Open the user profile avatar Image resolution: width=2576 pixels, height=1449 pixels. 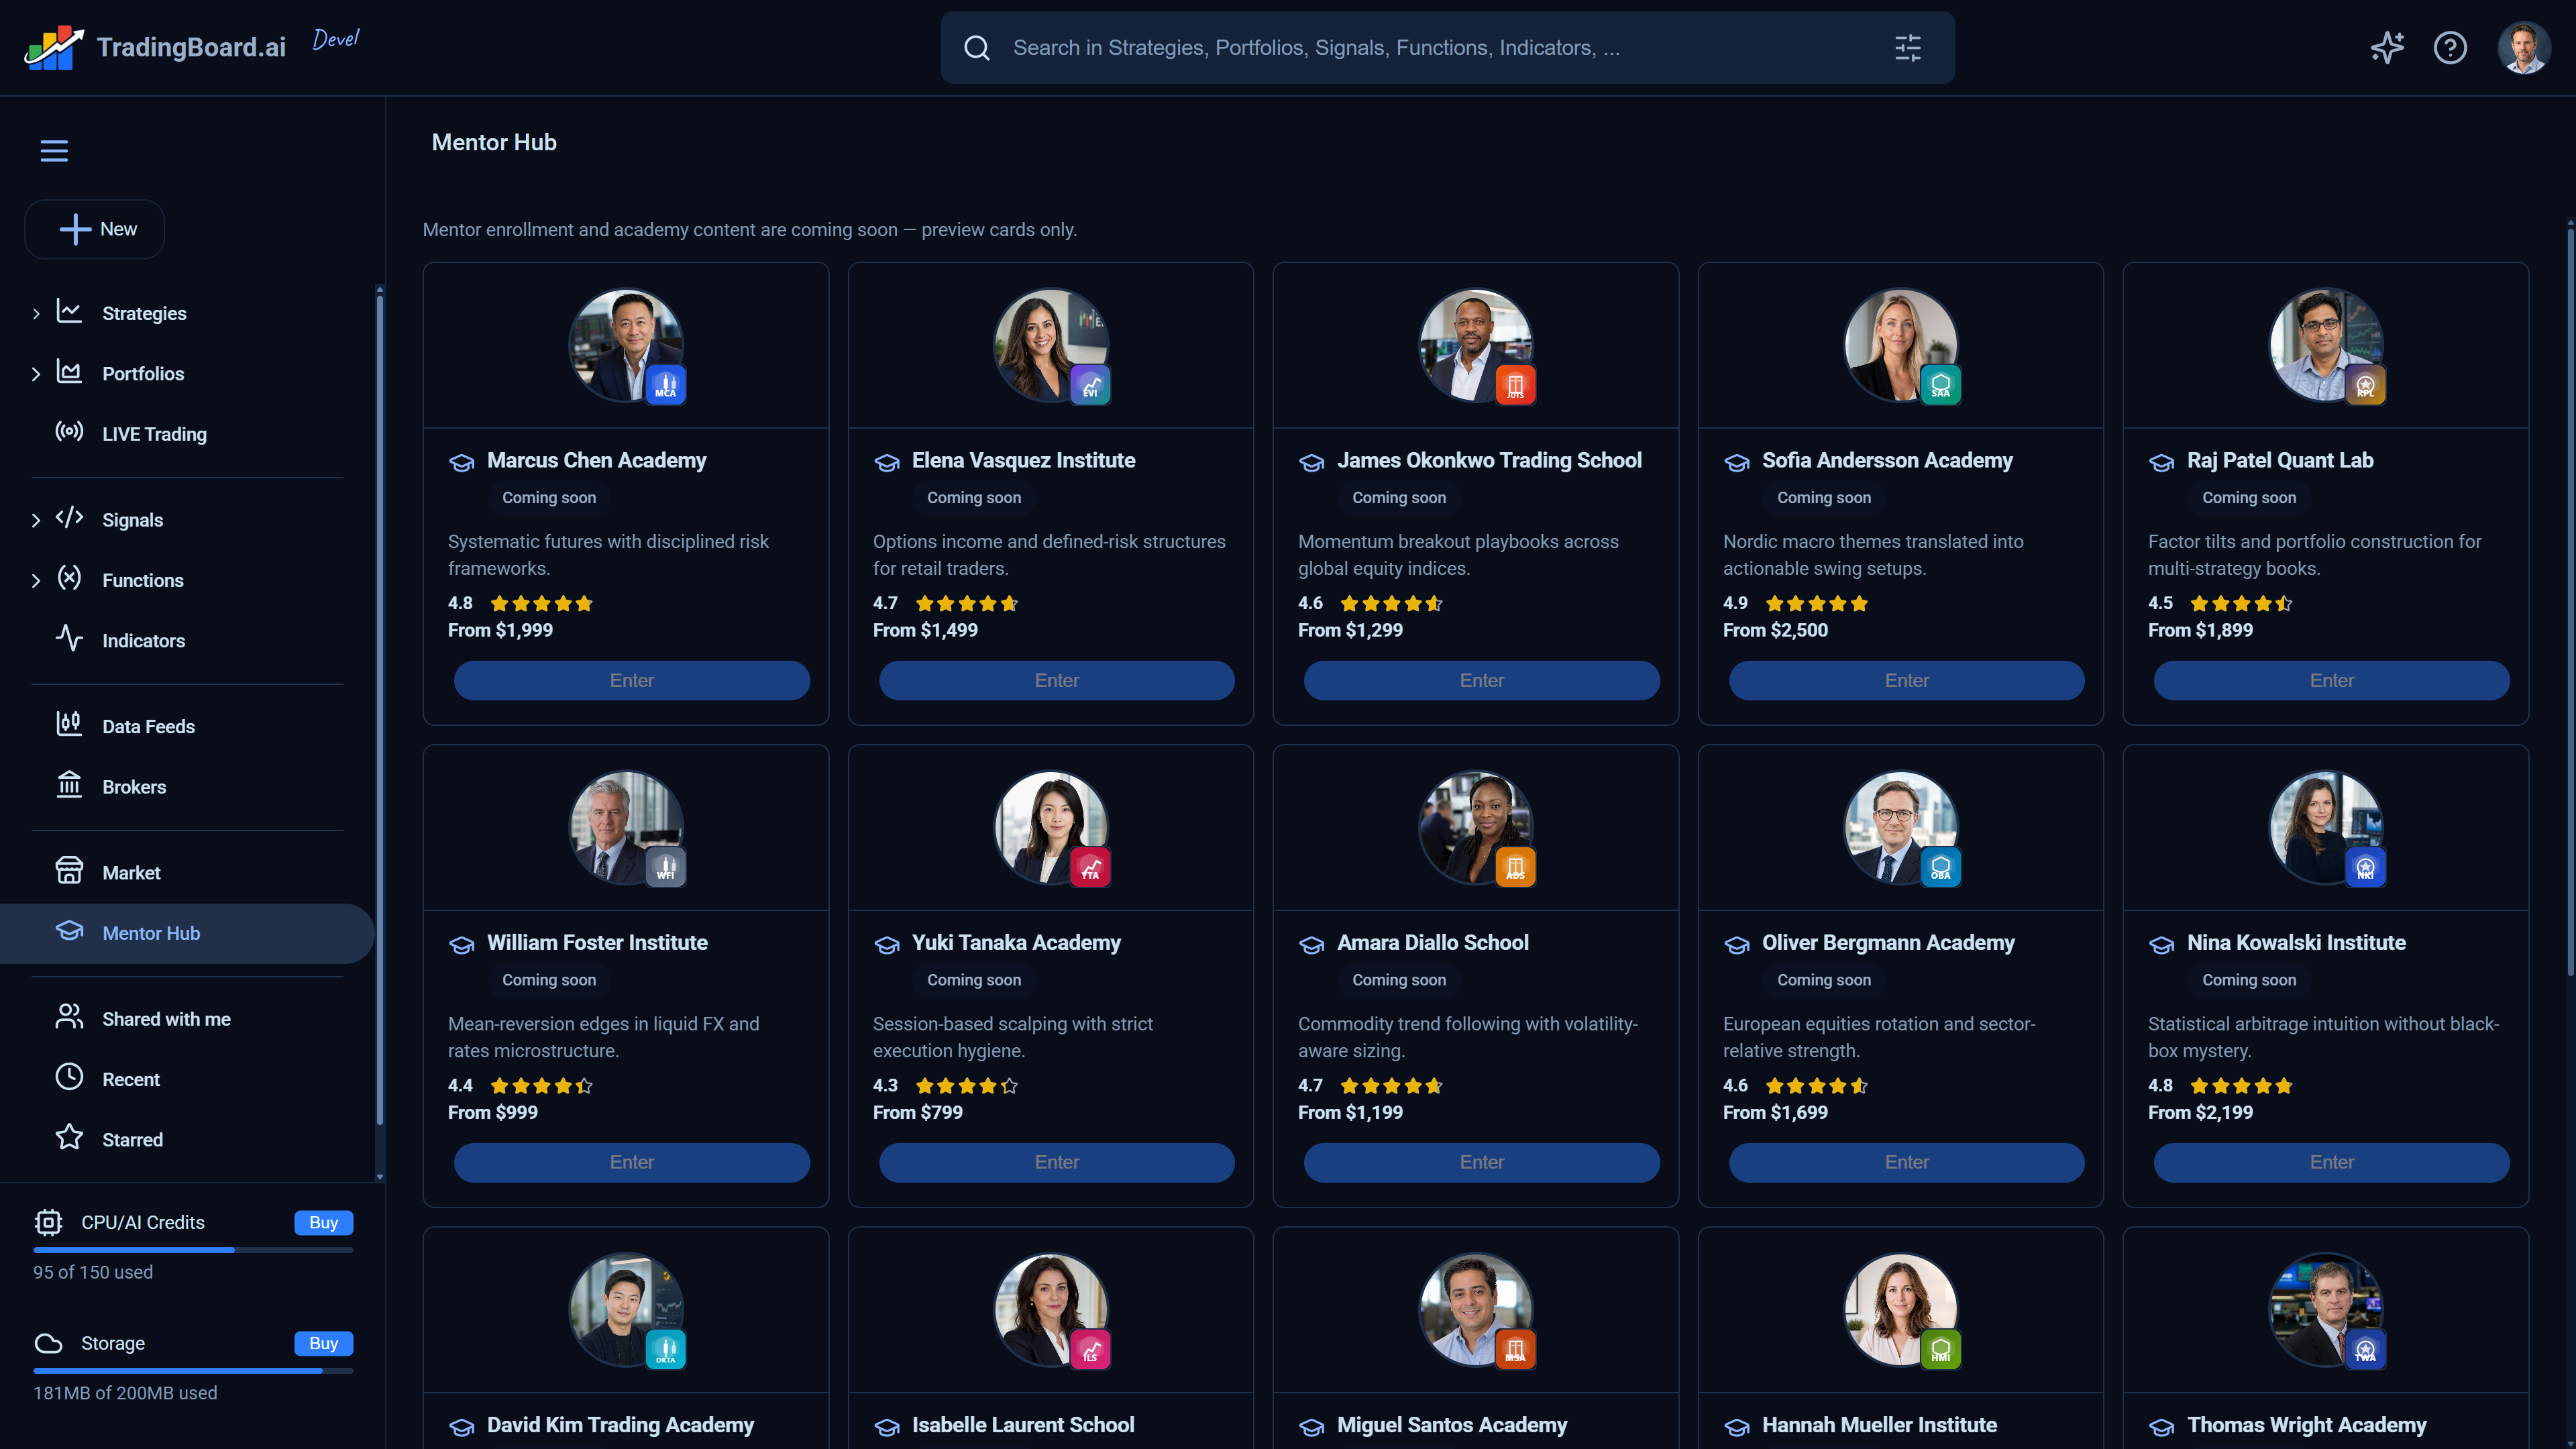(x=2524, y=48)
